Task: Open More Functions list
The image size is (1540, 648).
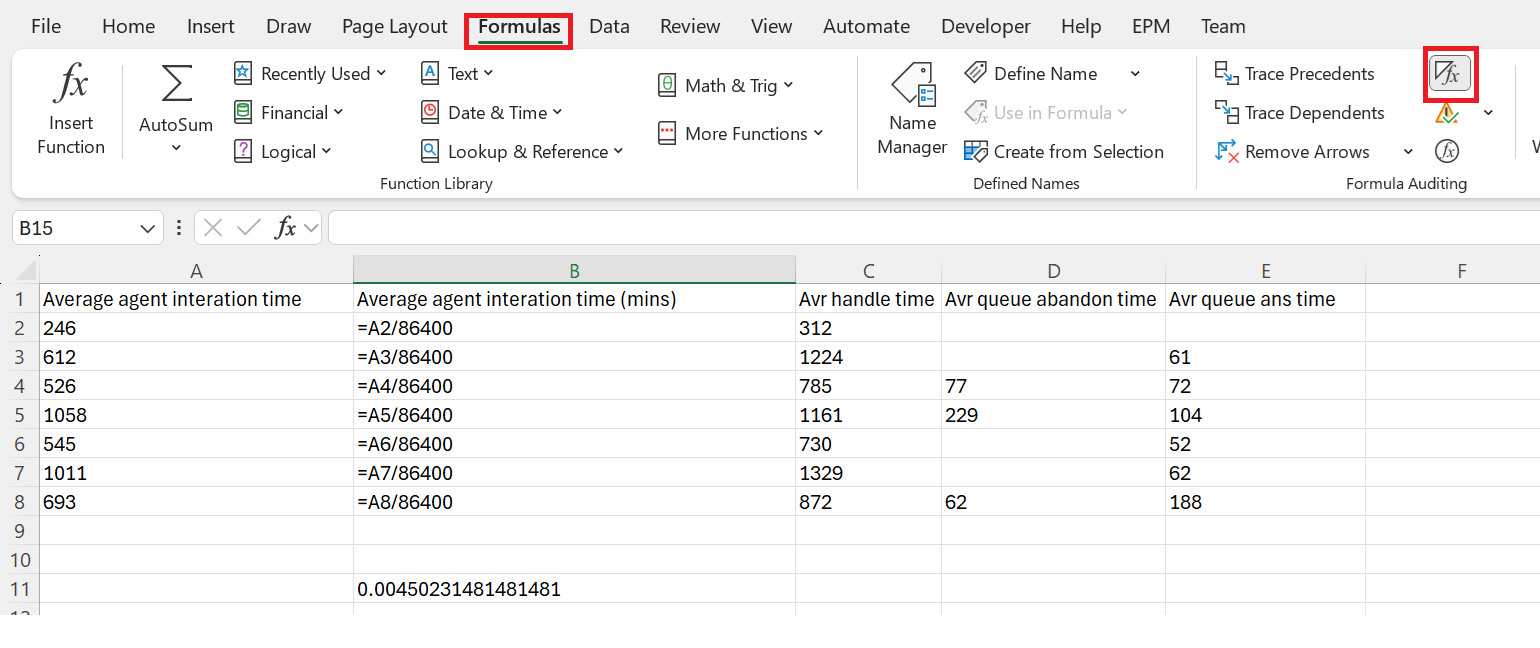Action: pyautogui.click(x=741, y=134)
